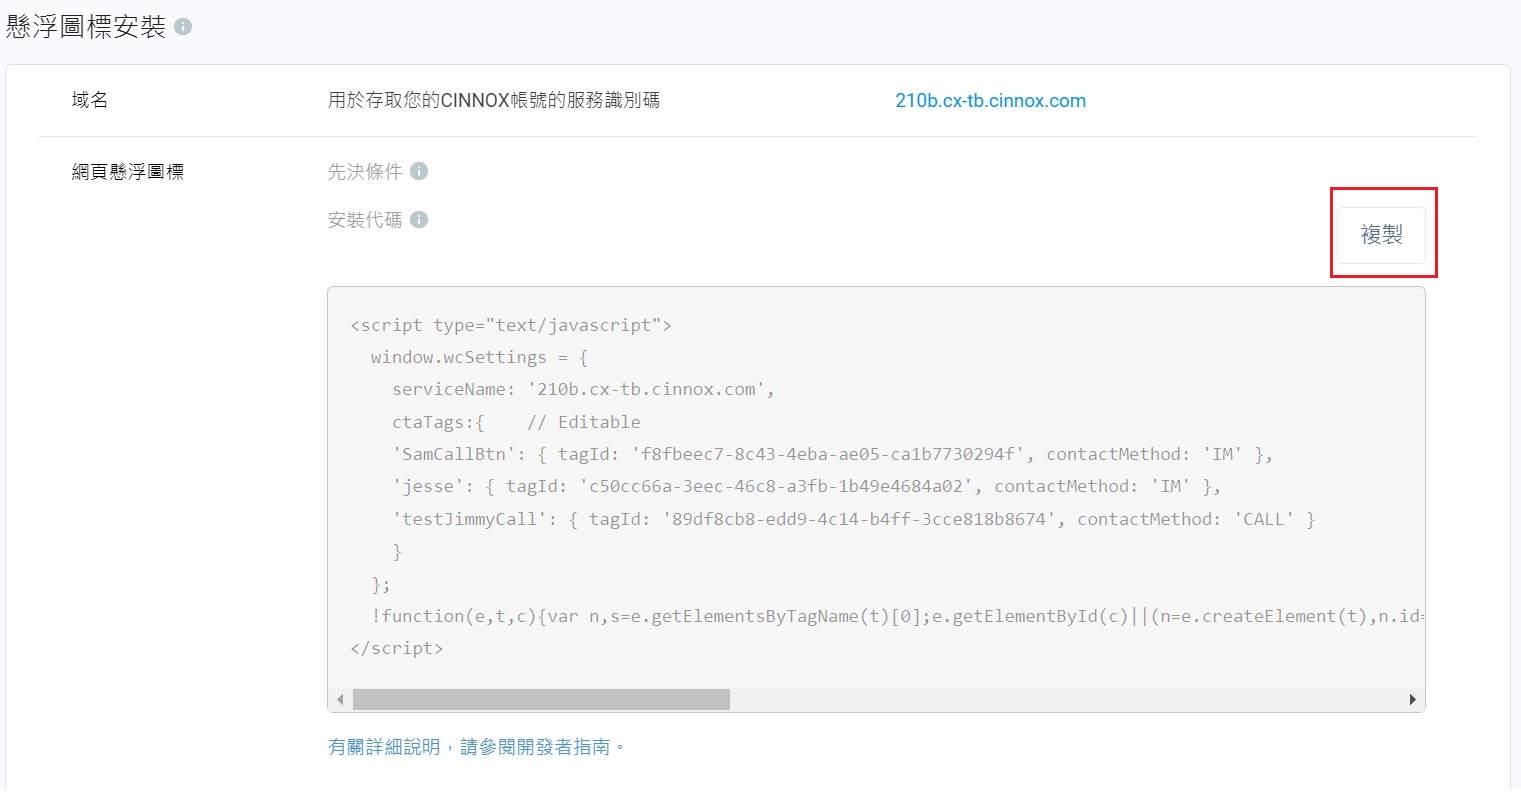Click the 安裝代碼 text
The height and width of the screenshot is (793, 1521).
[x=365, y=220]
